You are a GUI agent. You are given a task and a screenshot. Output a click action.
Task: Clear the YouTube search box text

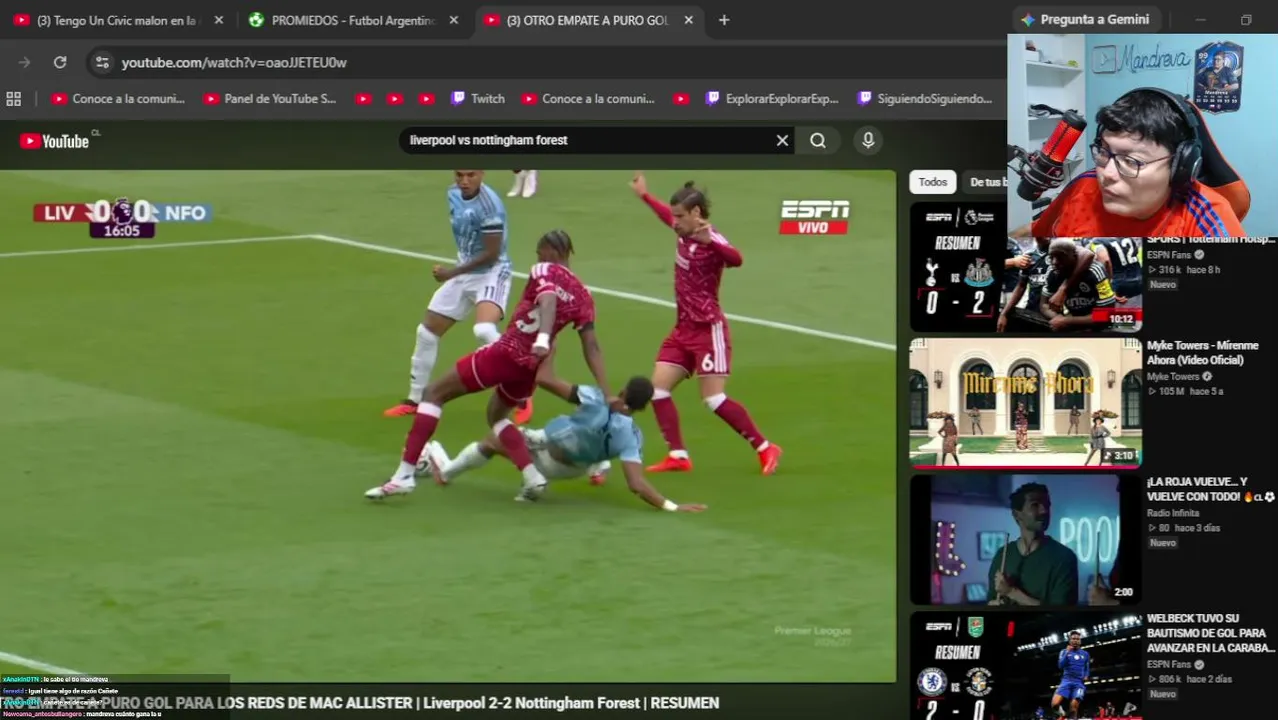point(782,141)
